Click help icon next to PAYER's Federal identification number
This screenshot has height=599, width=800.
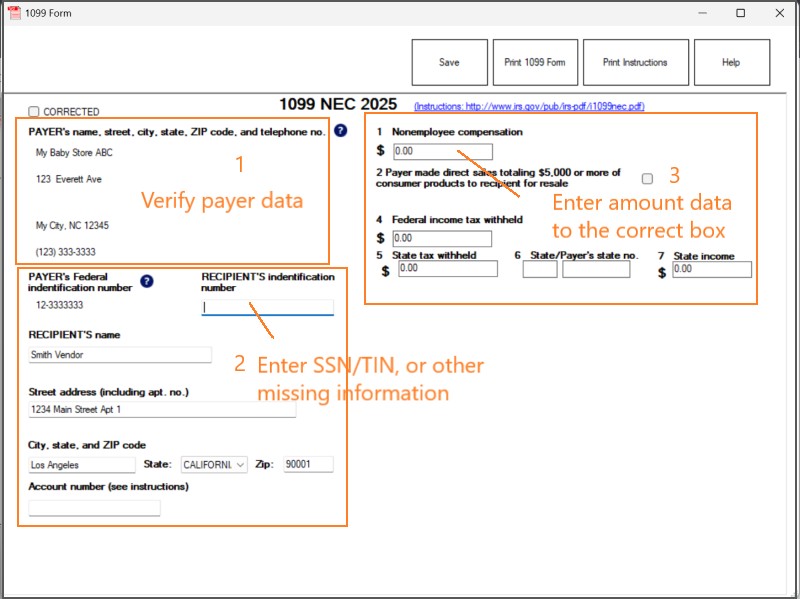pyautogui.click(x=147, y=281)
